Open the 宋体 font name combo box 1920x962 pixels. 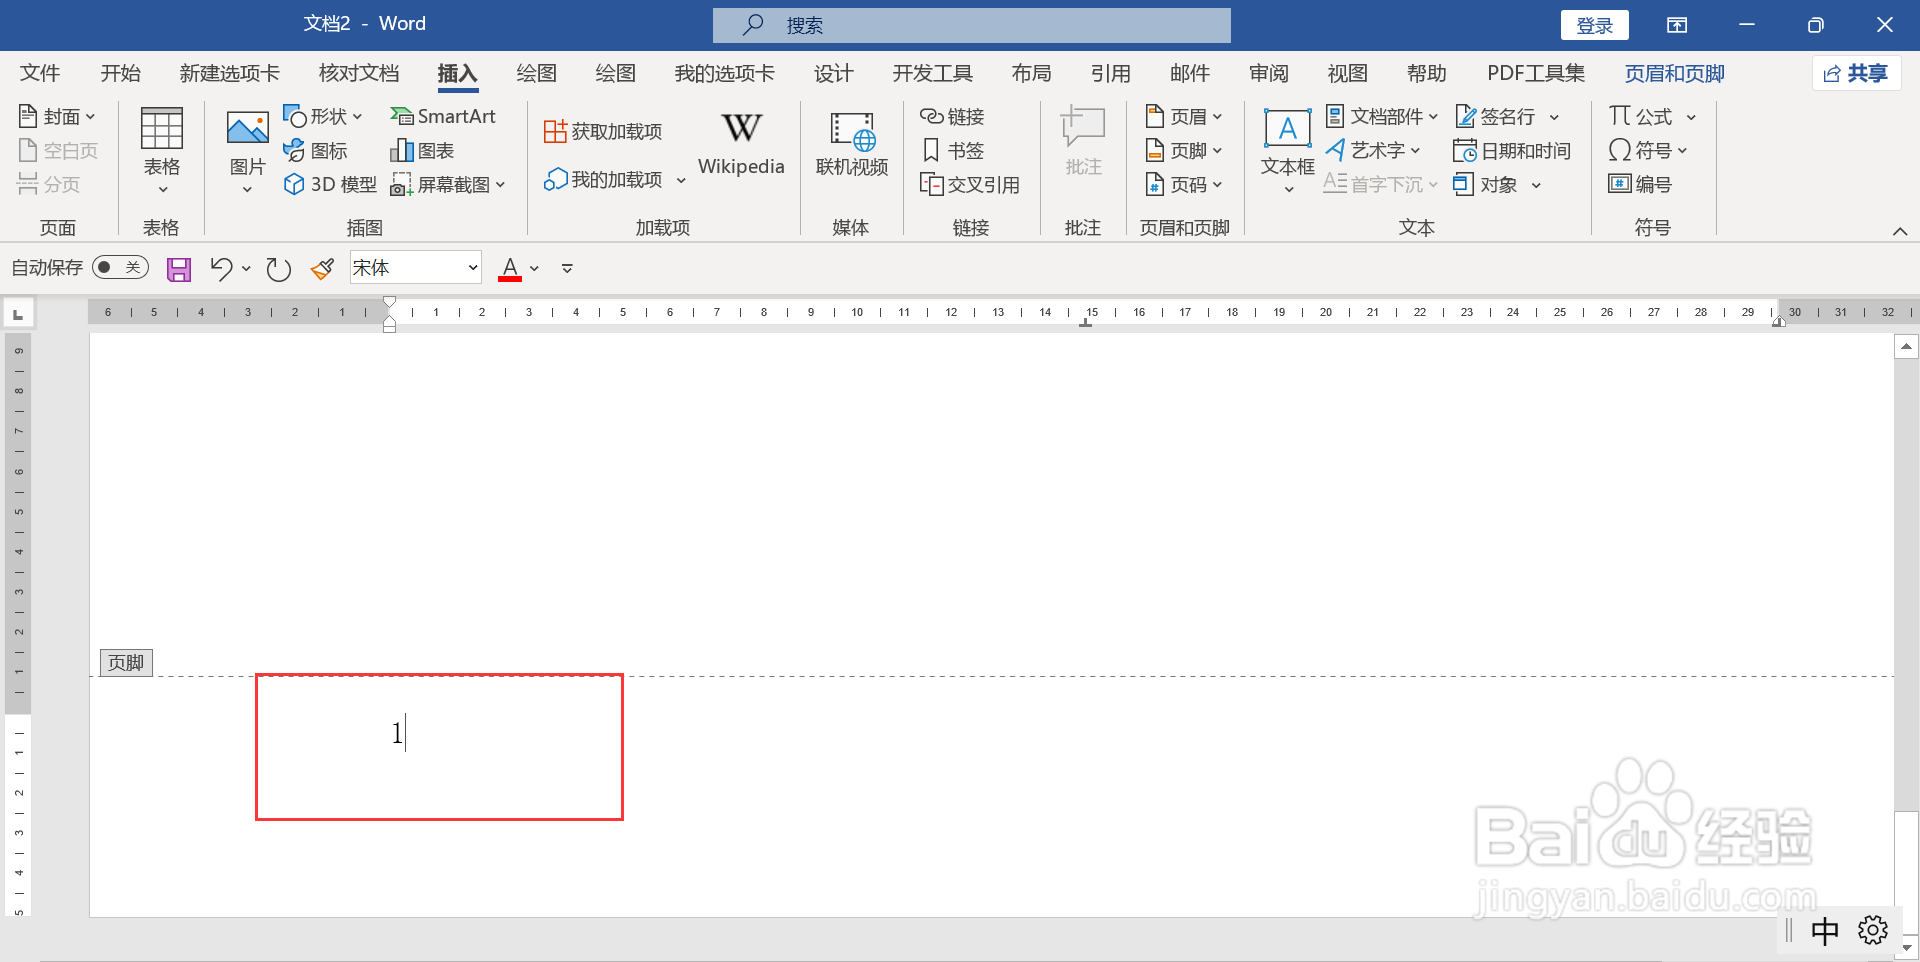coord(416,268)
